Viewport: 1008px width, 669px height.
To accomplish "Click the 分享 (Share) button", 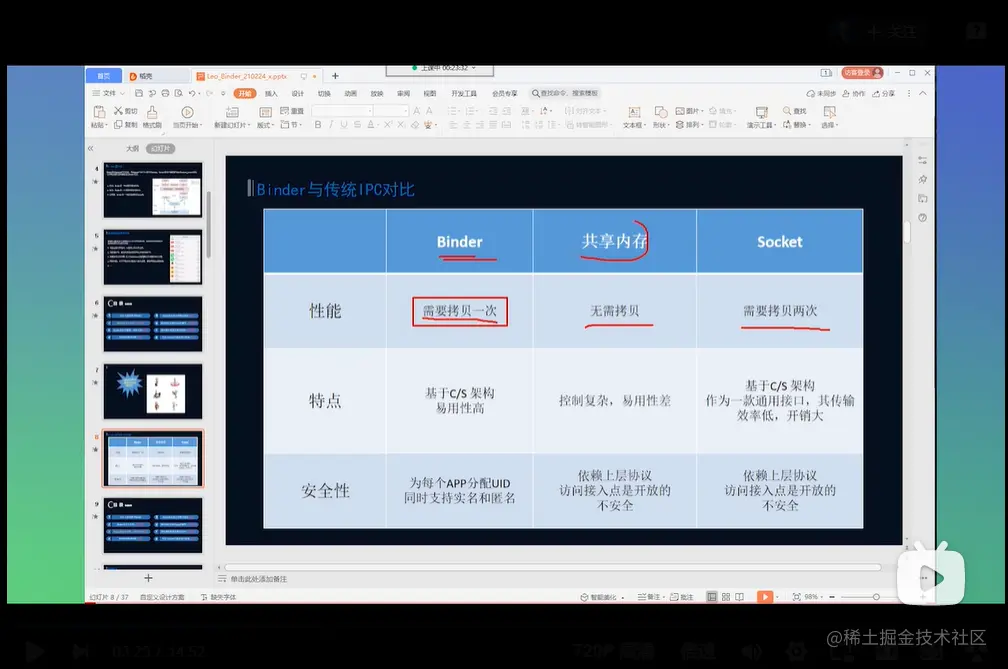I will pos(883,92).
